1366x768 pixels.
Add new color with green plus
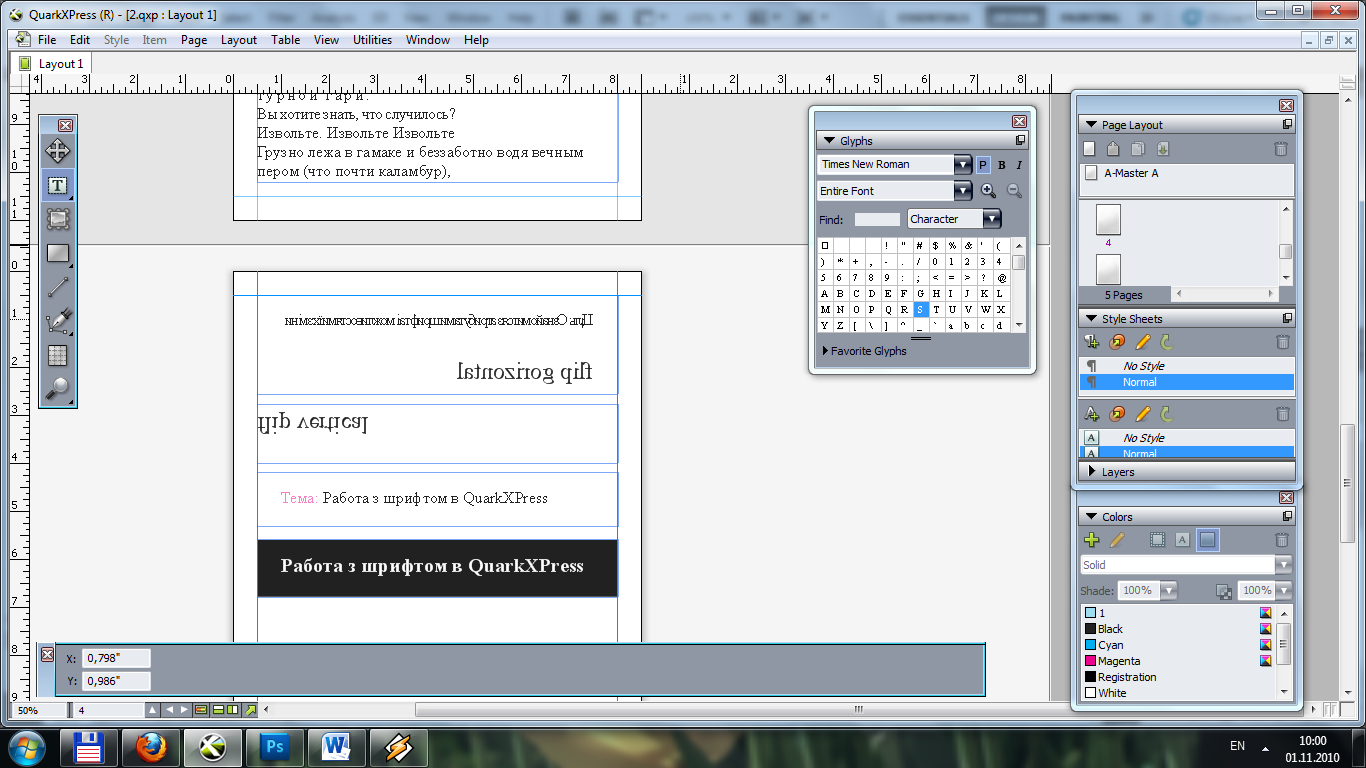pos(1092,540)
